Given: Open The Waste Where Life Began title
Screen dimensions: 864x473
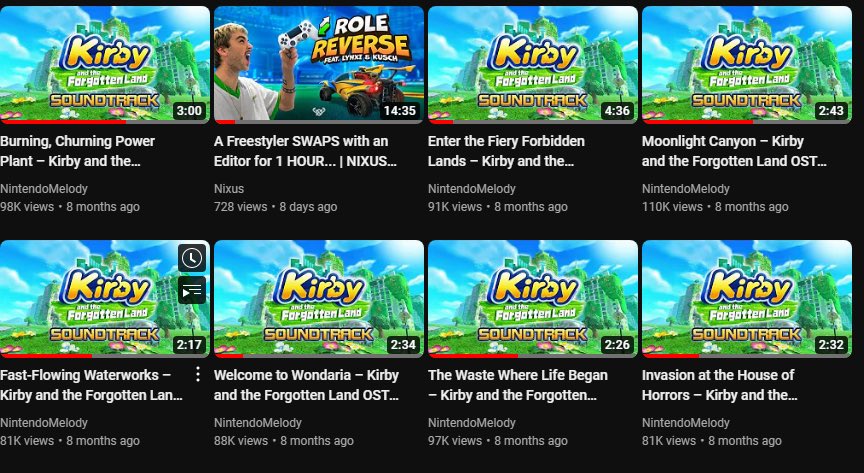Looking at the screenshot, I should (518, 385).
